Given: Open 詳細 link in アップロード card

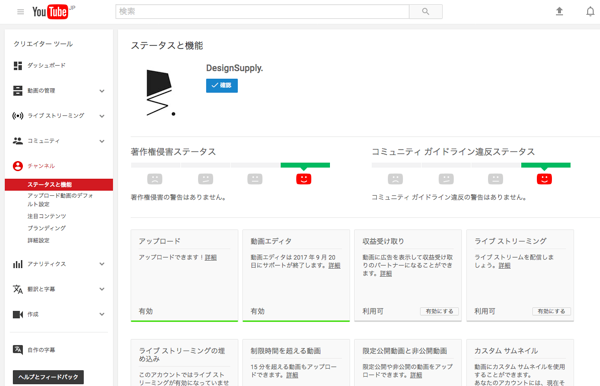Looking at the screenshot, I should (x=210, y=257).
